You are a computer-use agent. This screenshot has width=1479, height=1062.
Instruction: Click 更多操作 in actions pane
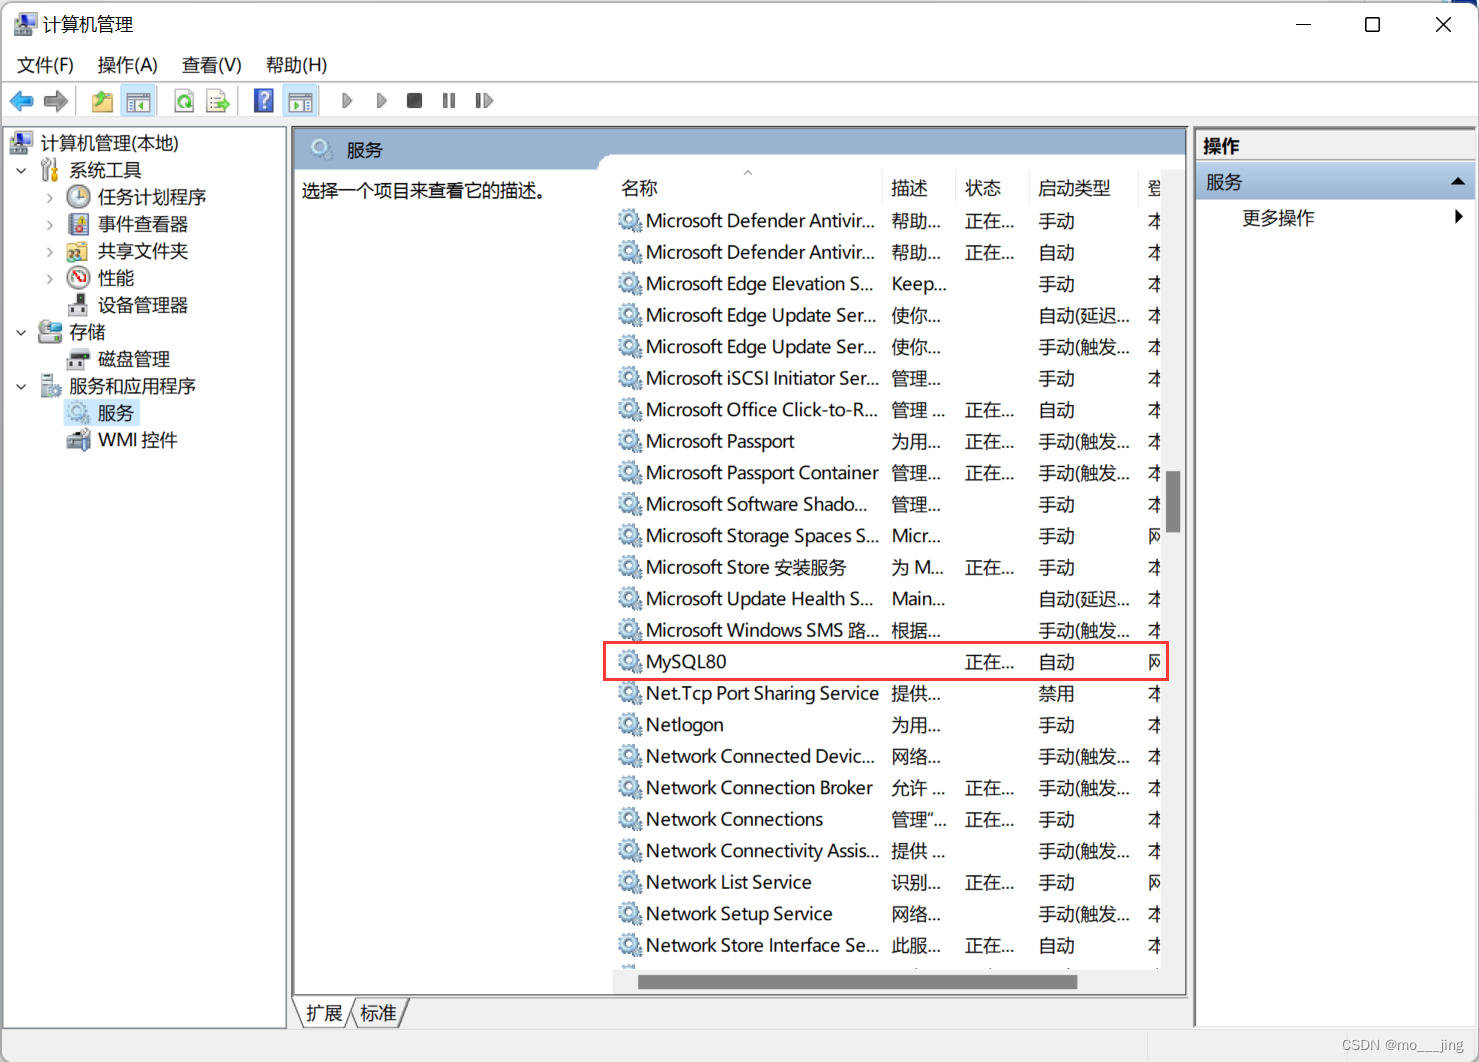[1278, 218]
